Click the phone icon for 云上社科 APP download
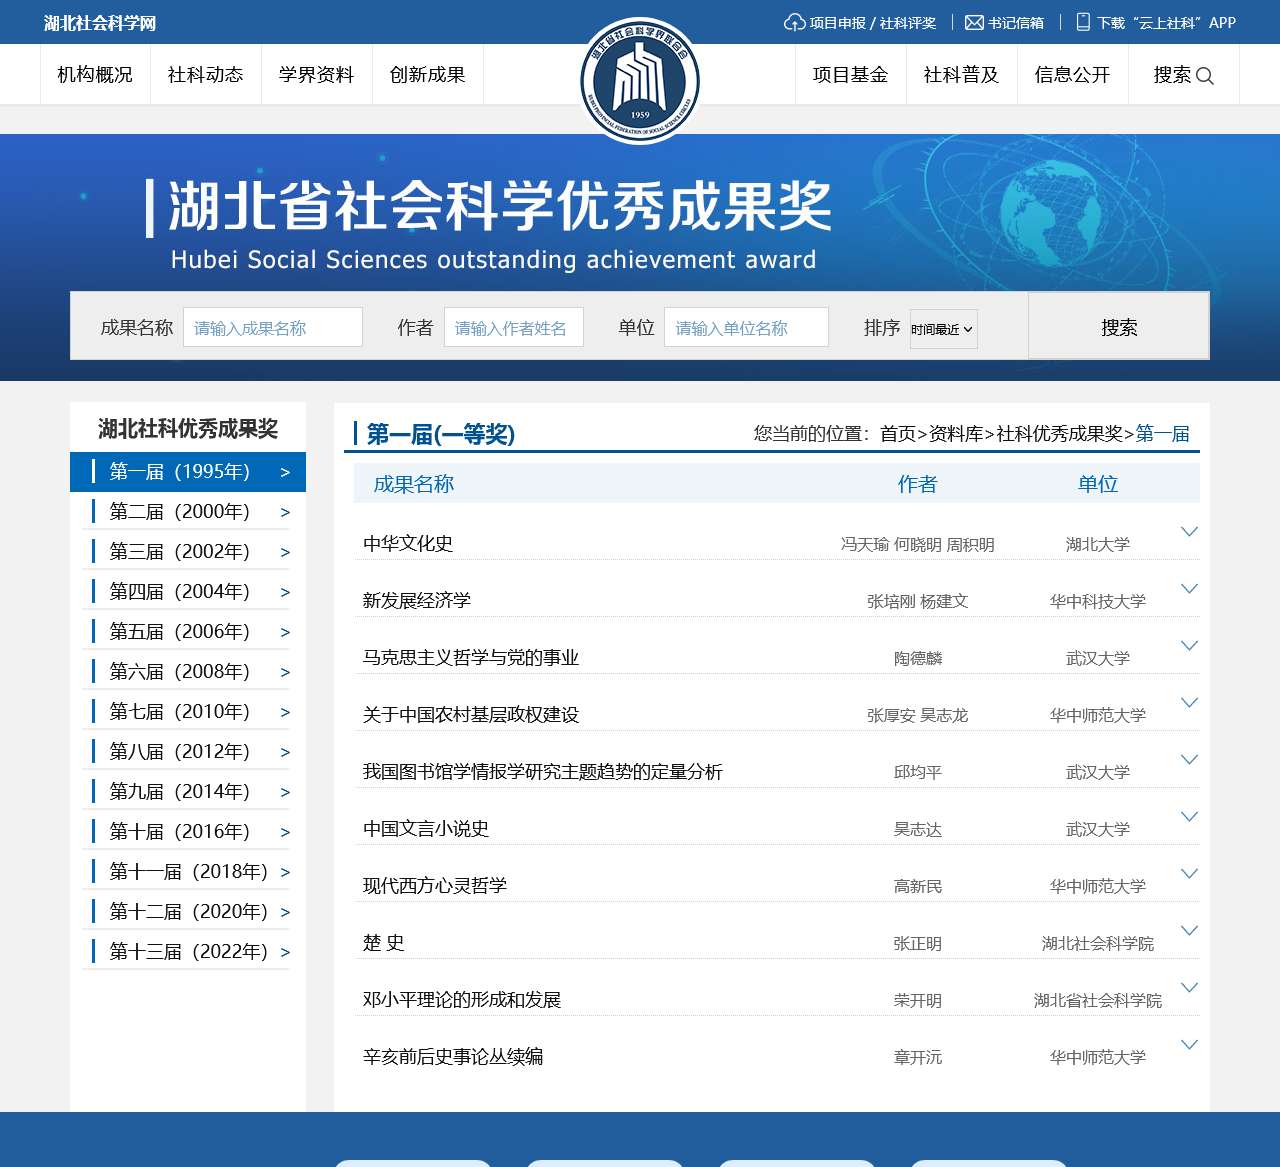This screenshot has width=1280, height=1167. (x=1082, y=22)
